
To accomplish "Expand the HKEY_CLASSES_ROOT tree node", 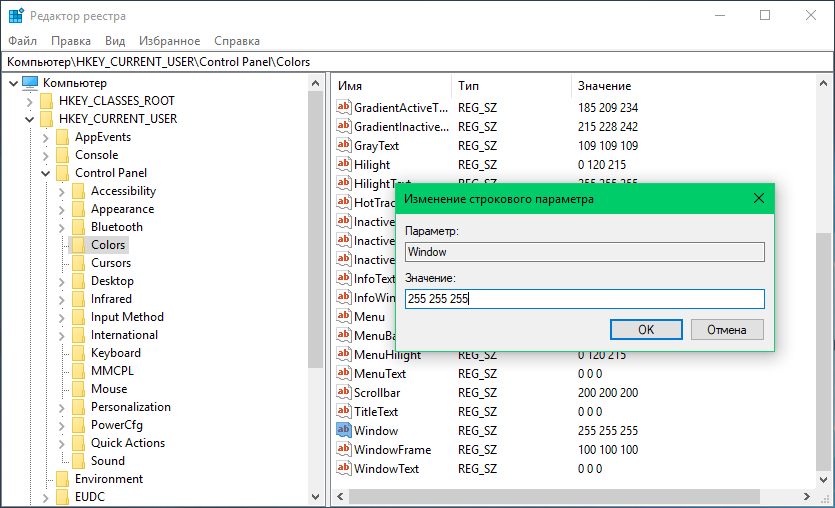I will tap(29, 101).
